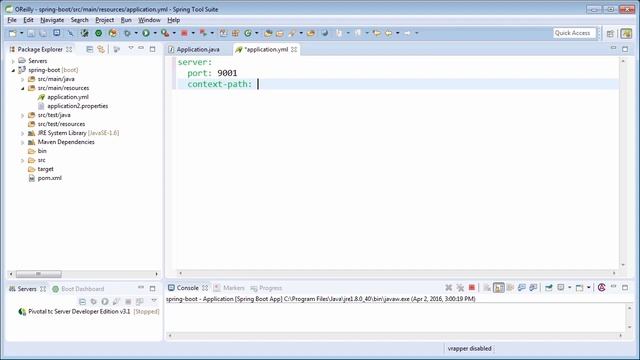Click the Save toolbar icon
Image resolution: width=640 pixels, height=360 pixels.
pos(31,33)
